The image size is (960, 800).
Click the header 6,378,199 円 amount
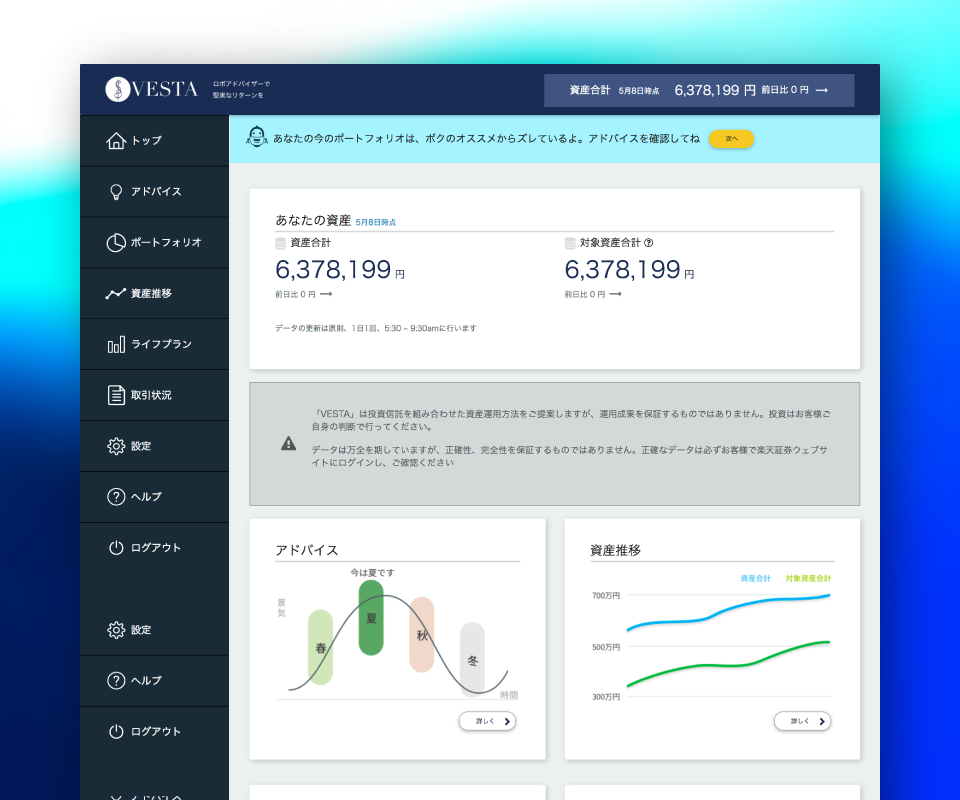[715, 90]
